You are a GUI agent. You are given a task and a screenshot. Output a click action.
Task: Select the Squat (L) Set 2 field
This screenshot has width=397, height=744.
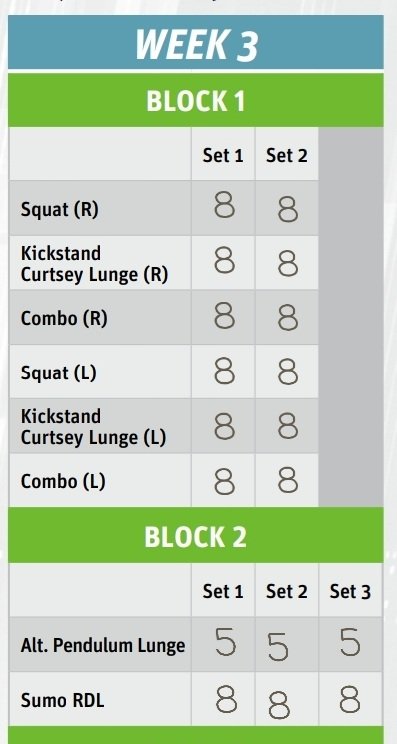[x=287, y=372]
